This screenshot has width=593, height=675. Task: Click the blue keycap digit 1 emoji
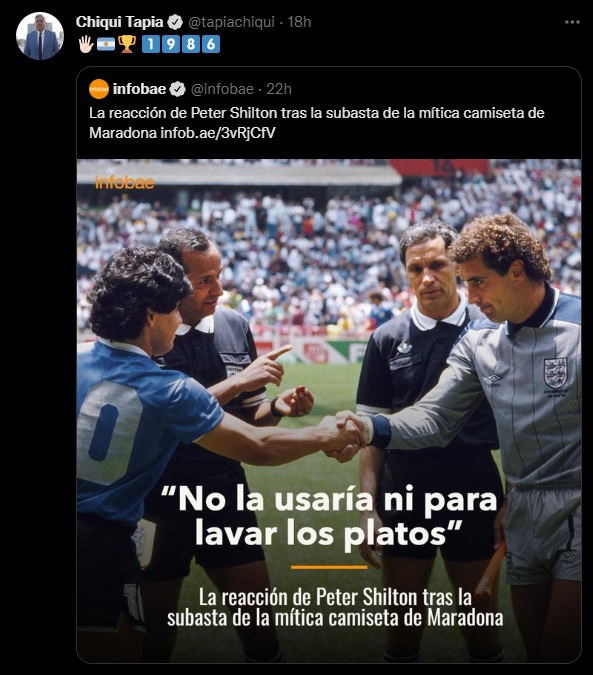(x=151, y=44)
